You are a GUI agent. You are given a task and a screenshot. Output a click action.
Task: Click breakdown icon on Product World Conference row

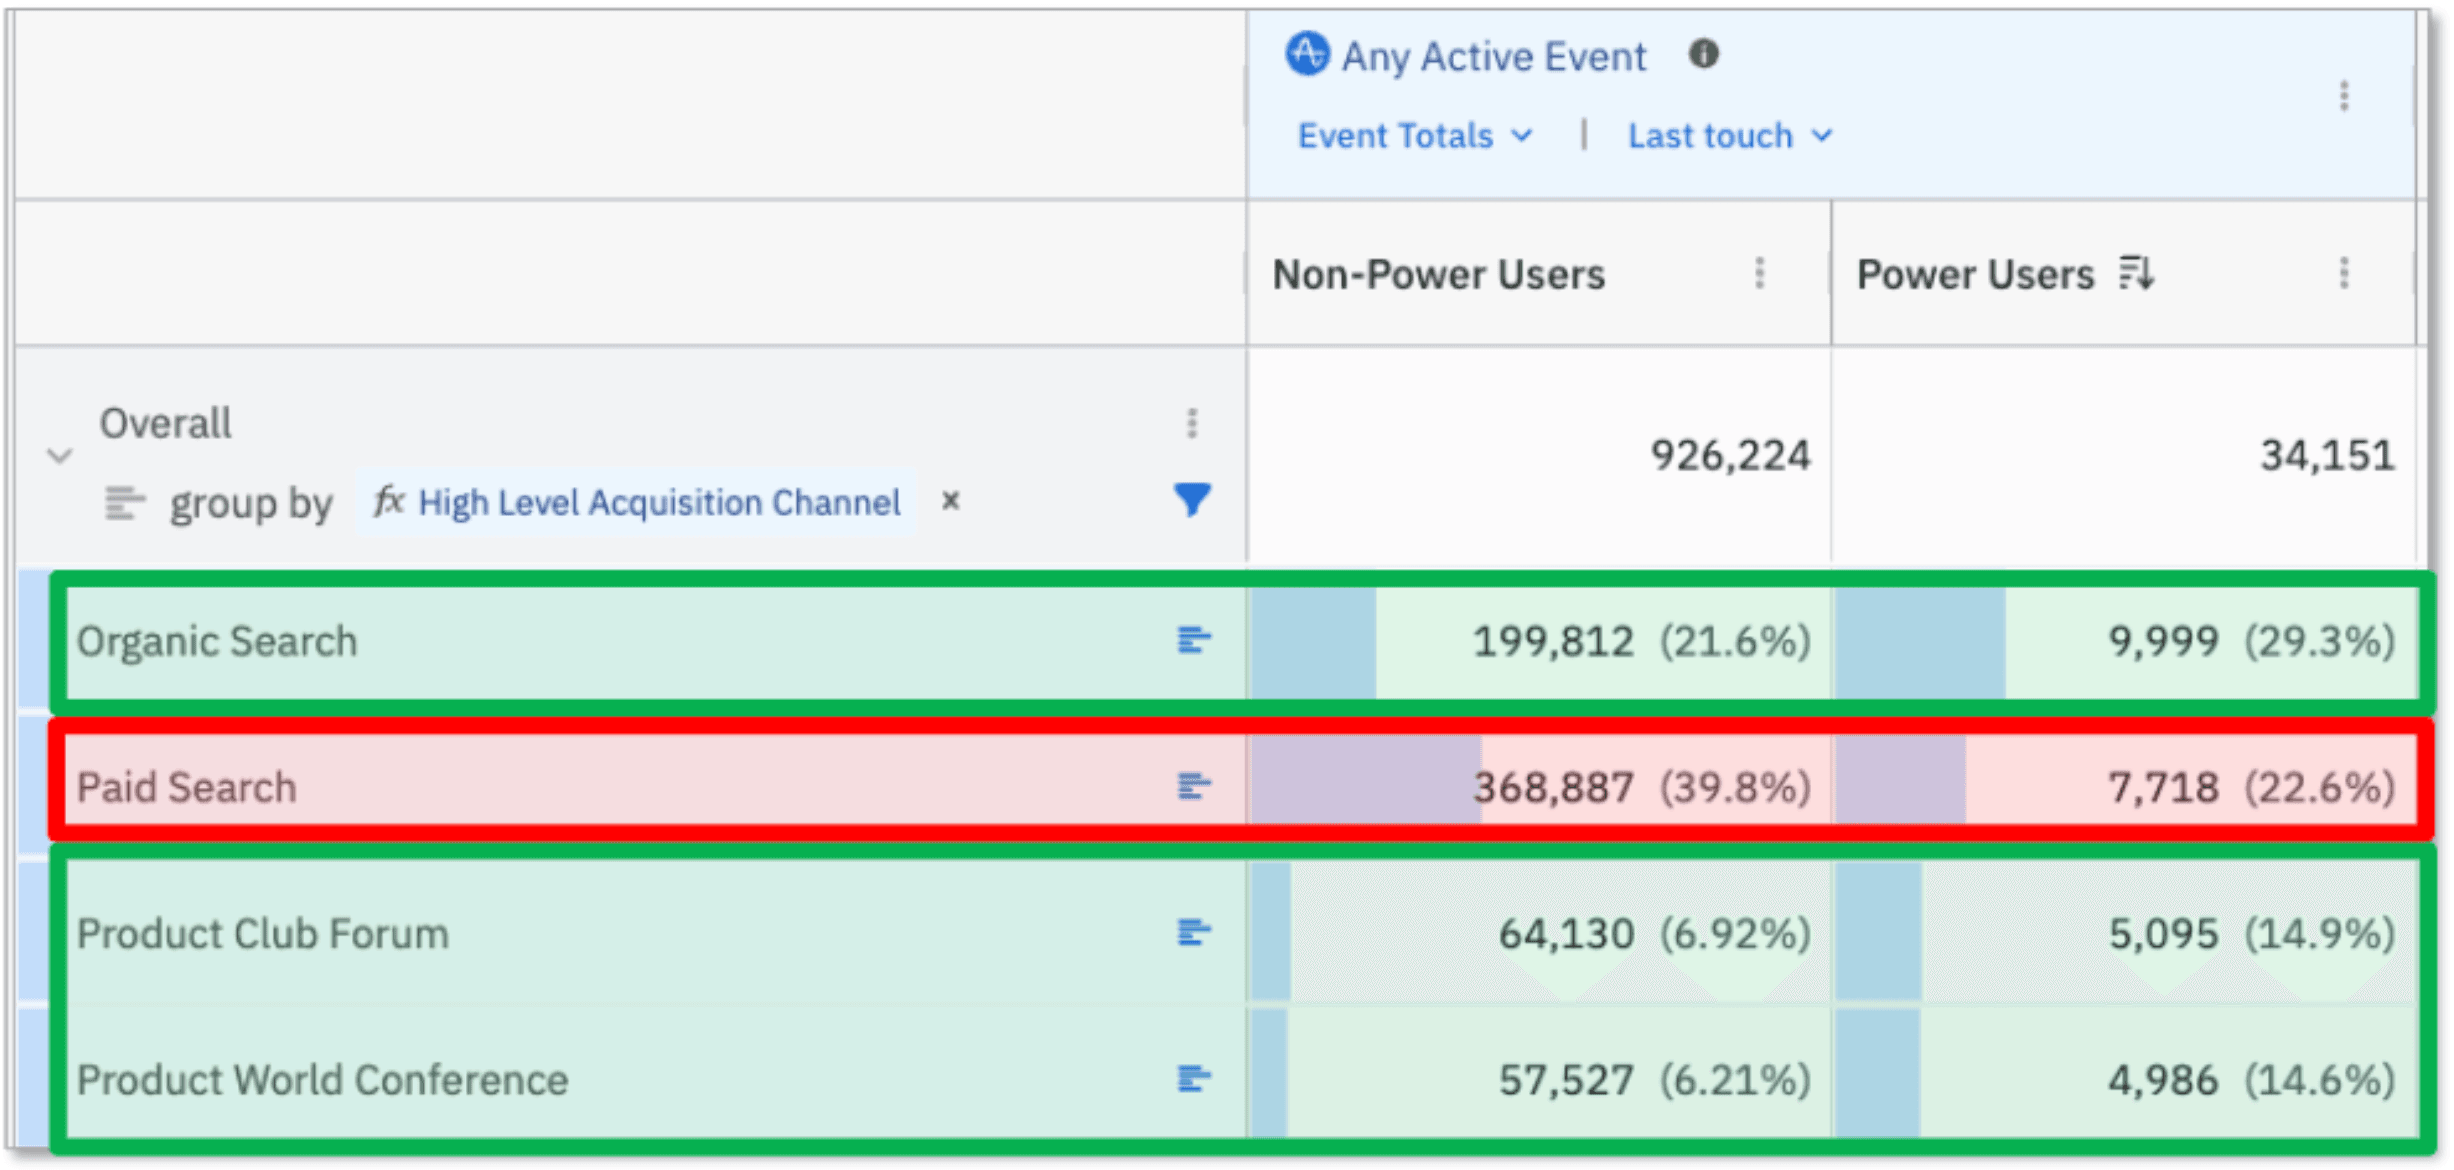point(1193,1078)
